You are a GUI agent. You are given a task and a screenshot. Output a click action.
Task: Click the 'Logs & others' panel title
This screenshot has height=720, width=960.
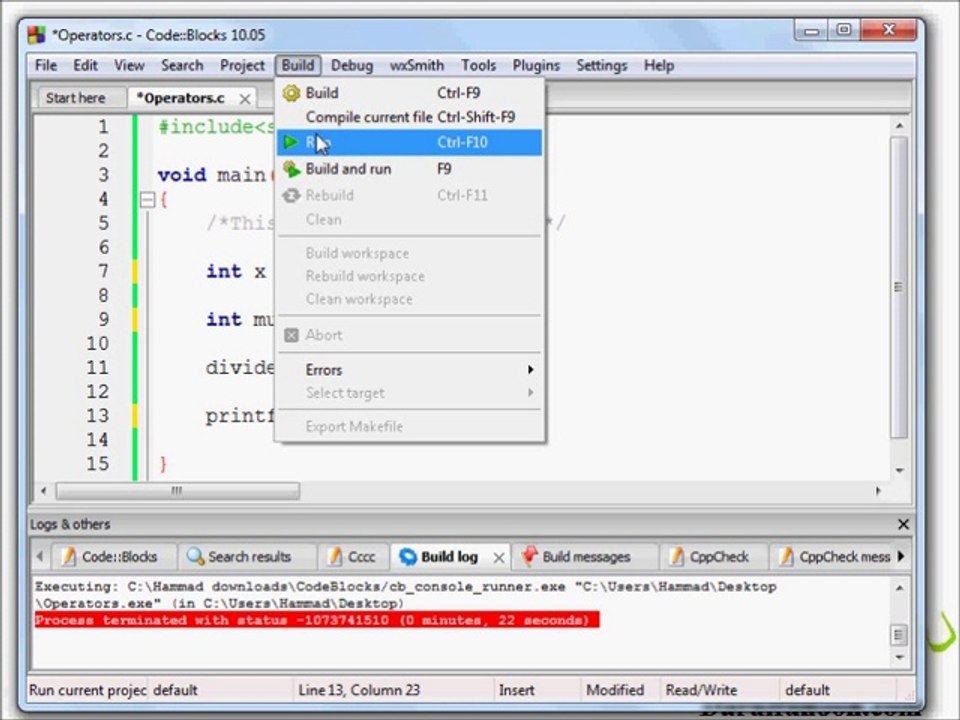[x=70, y=524]
